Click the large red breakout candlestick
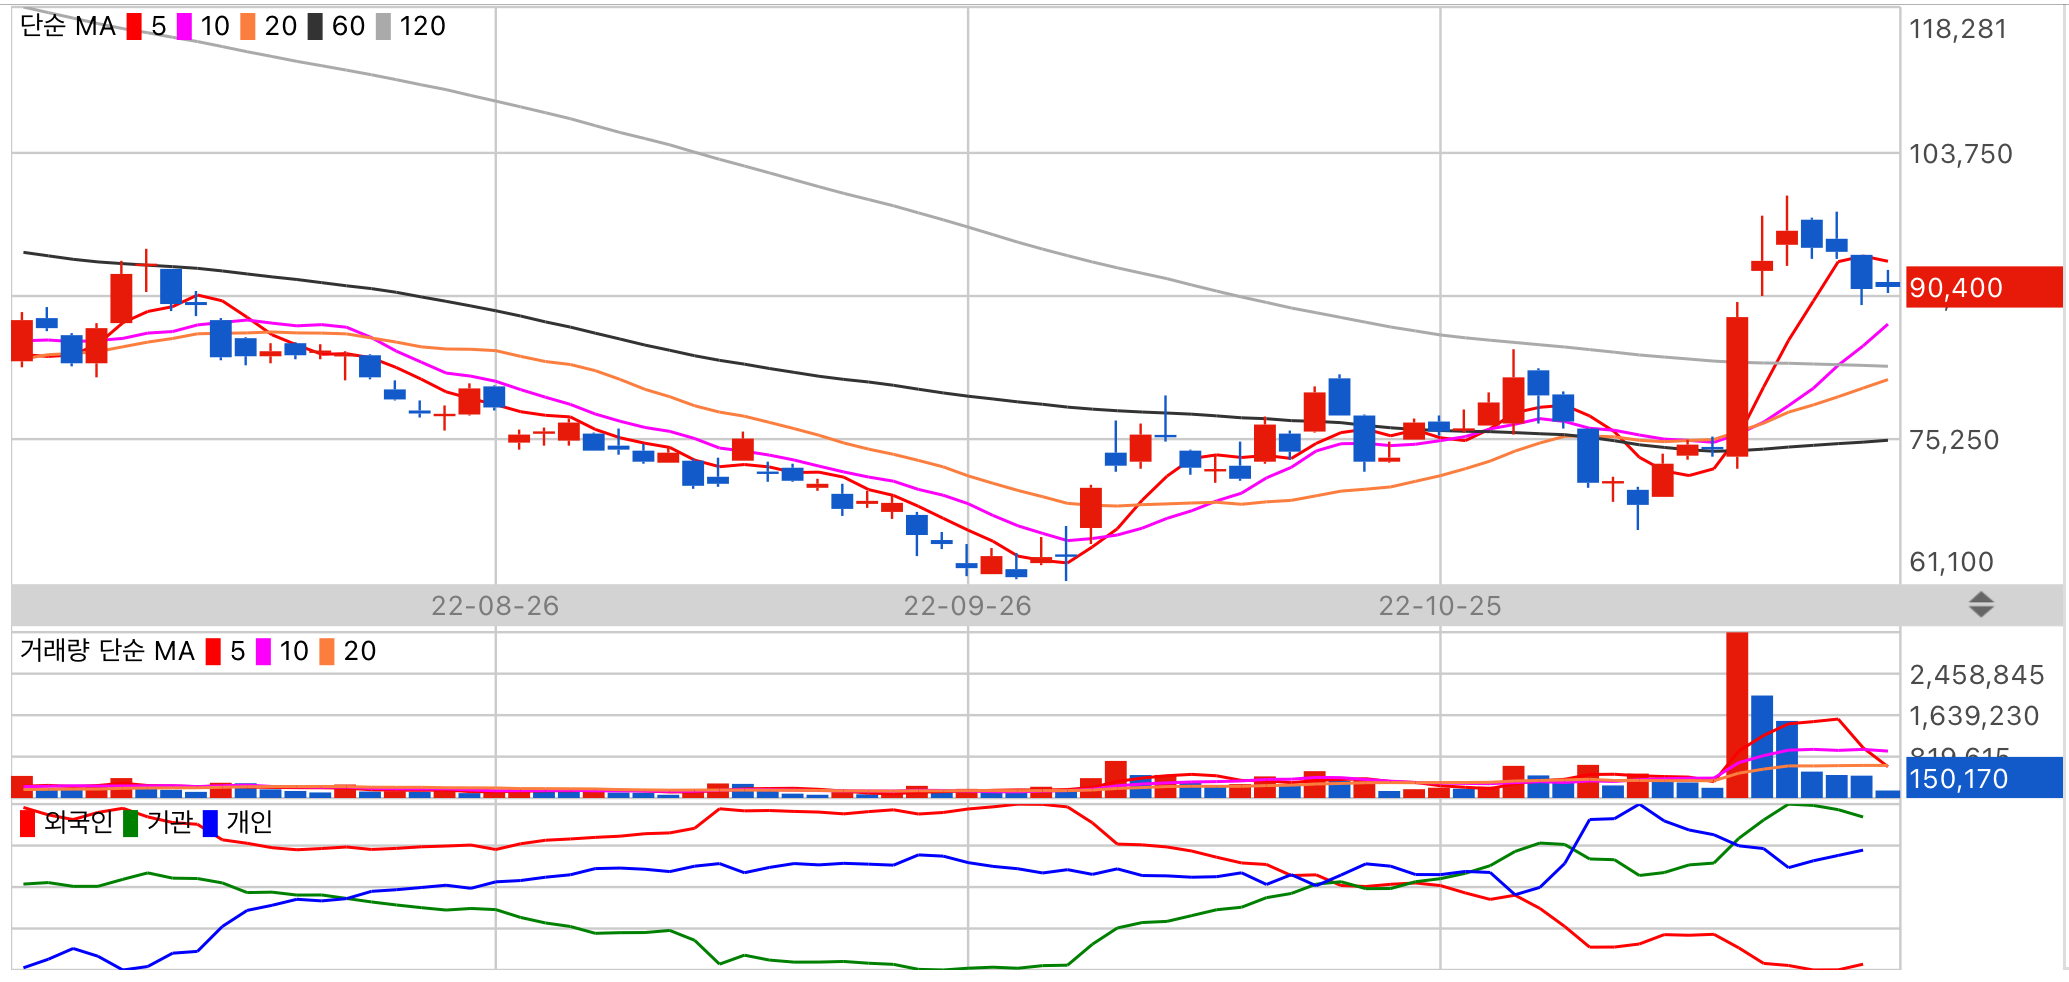This screenshot has width=2069, height=982. tap(1737, 386)
